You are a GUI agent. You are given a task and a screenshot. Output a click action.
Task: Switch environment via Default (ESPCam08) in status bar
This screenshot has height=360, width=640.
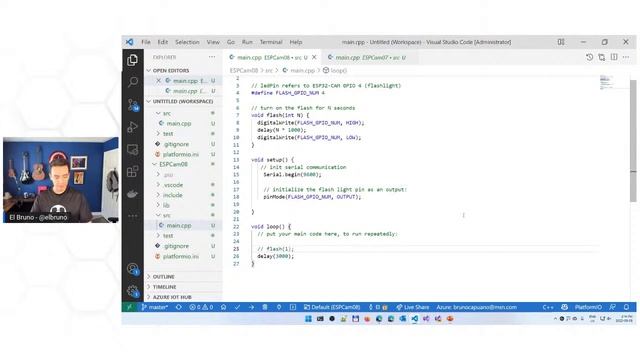[332, 307]
